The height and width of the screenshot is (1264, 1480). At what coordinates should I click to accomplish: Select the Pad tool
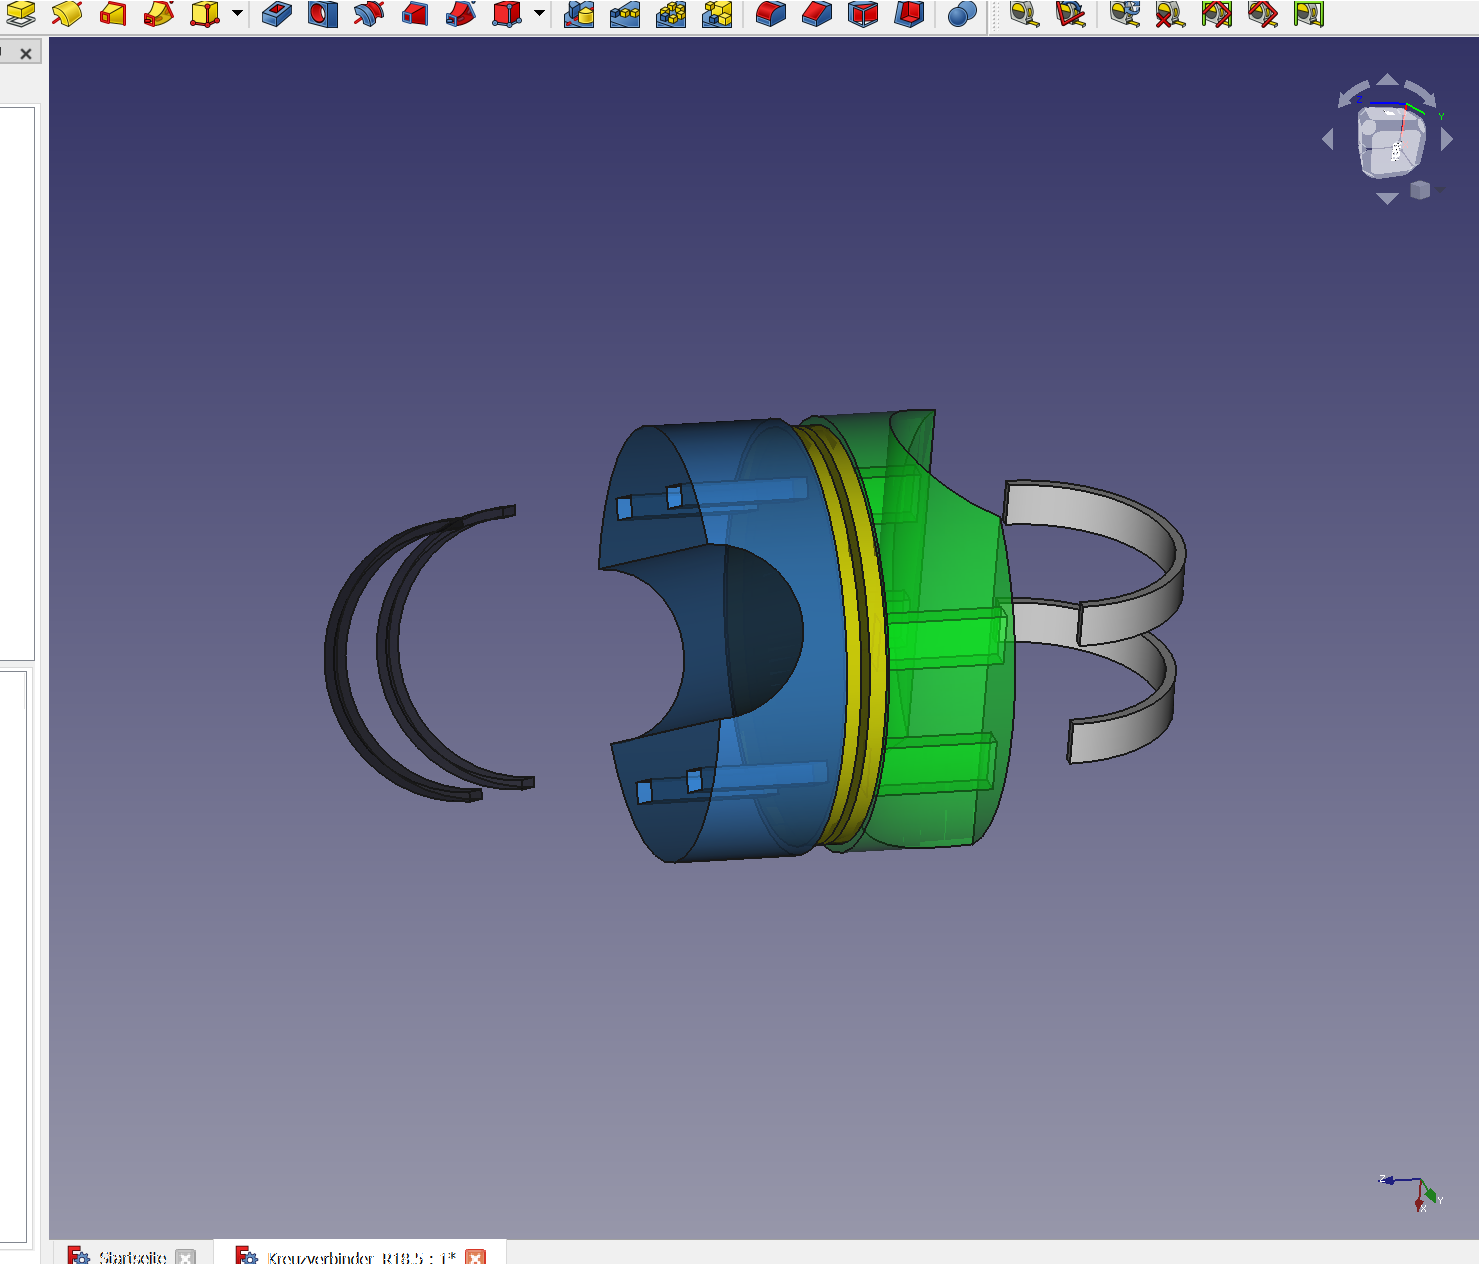click(x=21, y=14)
